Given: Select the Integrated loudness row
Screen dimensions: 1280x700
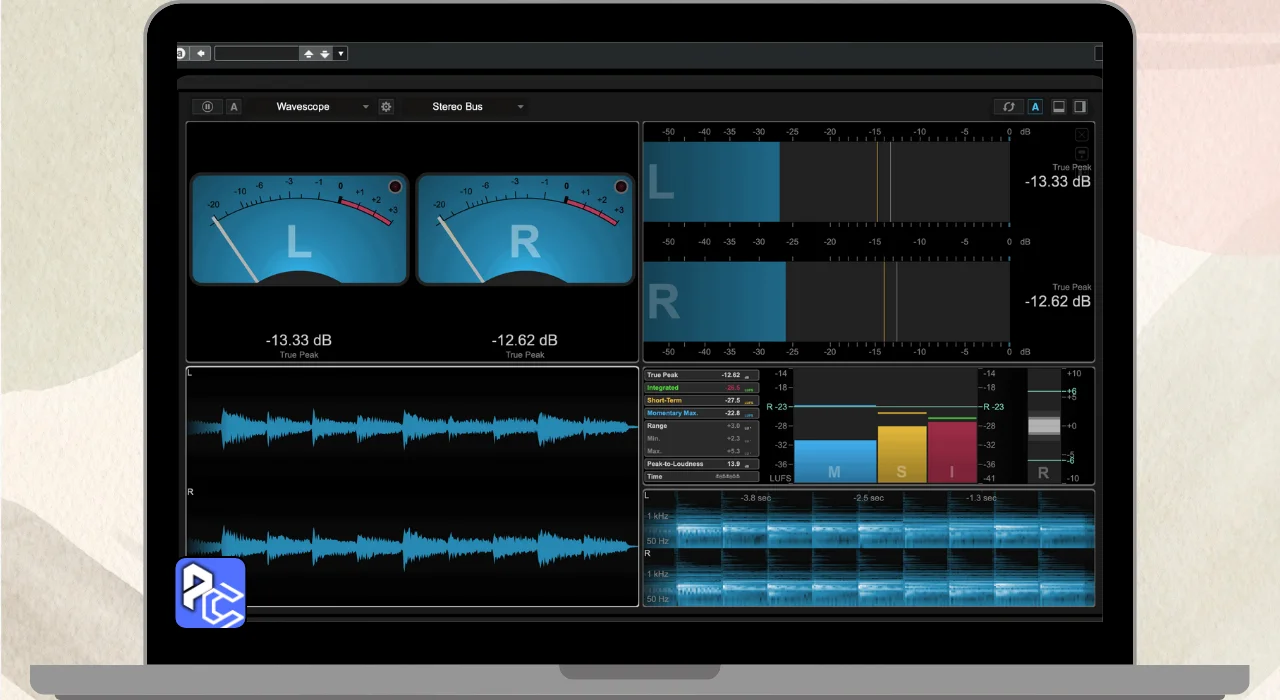Looking at the screenshot, I should click(701, 388).
